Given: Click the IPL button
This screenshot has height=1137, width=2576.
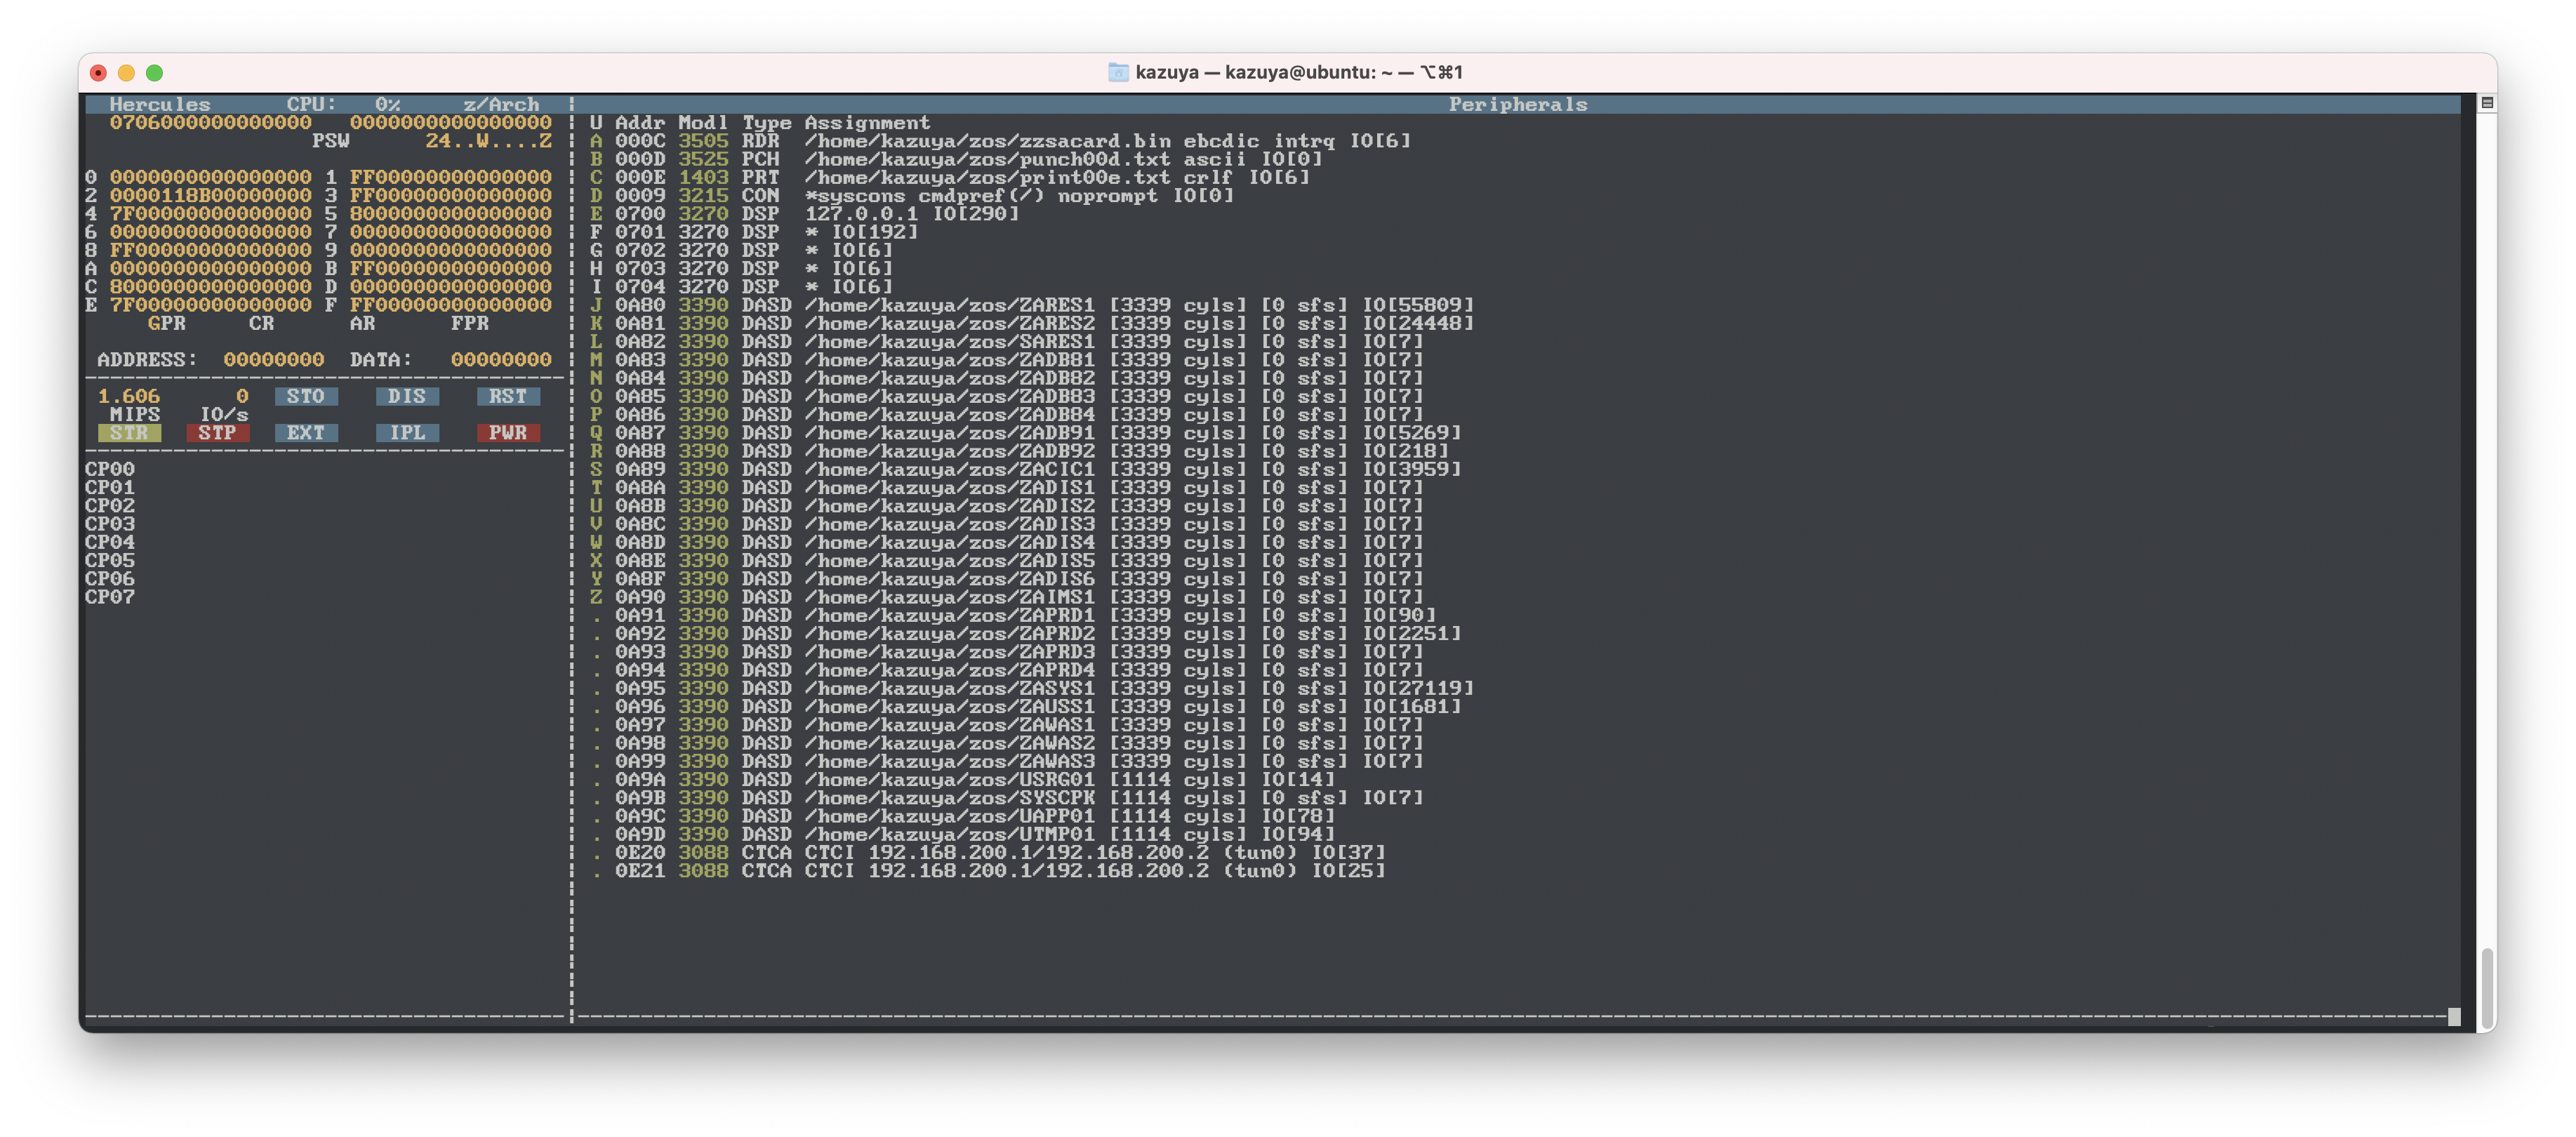Looking at the screenshot, I should coord(407,433).
